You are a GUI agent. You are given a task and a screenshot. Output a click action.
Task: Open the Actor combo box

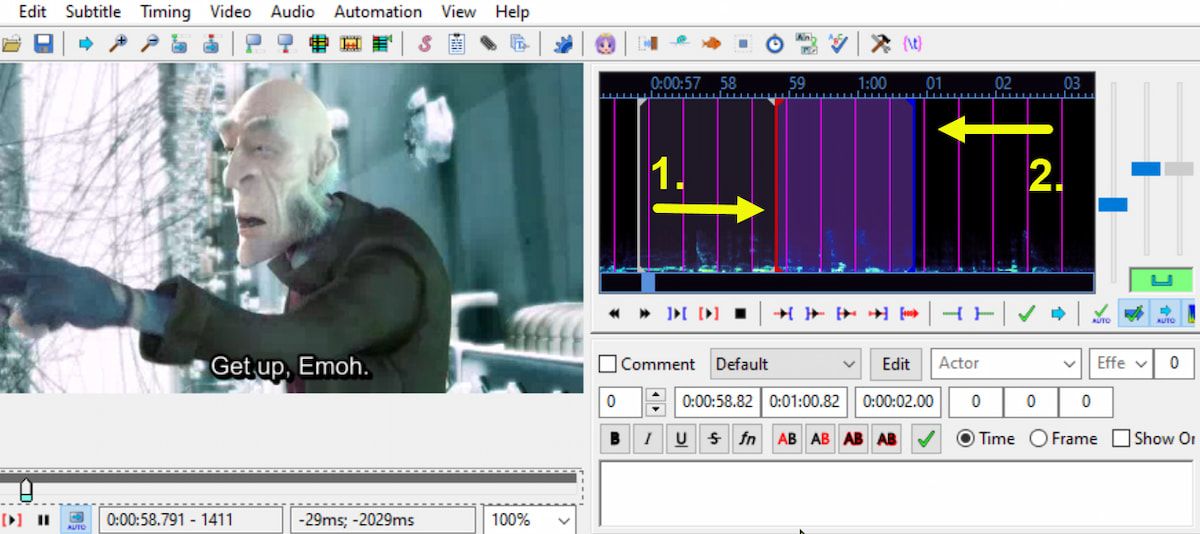click(x=1005, y=364)
